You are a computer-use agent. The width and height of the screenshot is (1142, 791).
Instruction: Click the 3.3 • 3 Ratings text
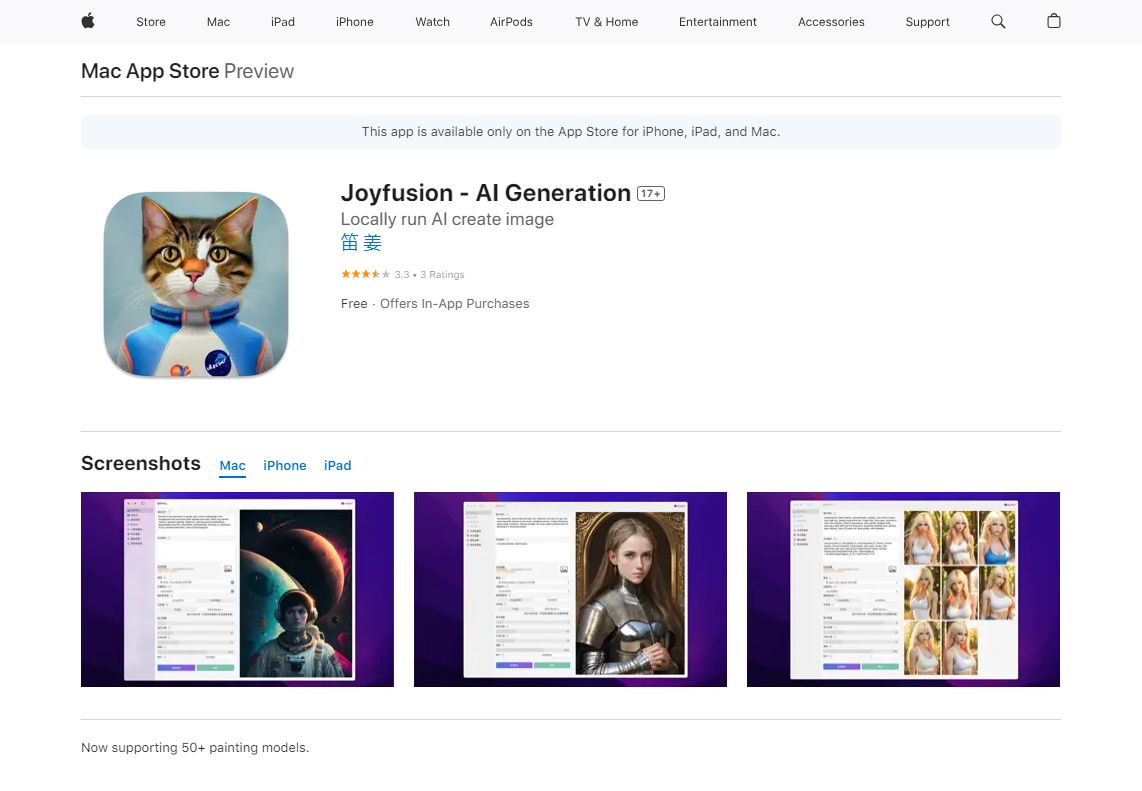(x=430, y=275)
